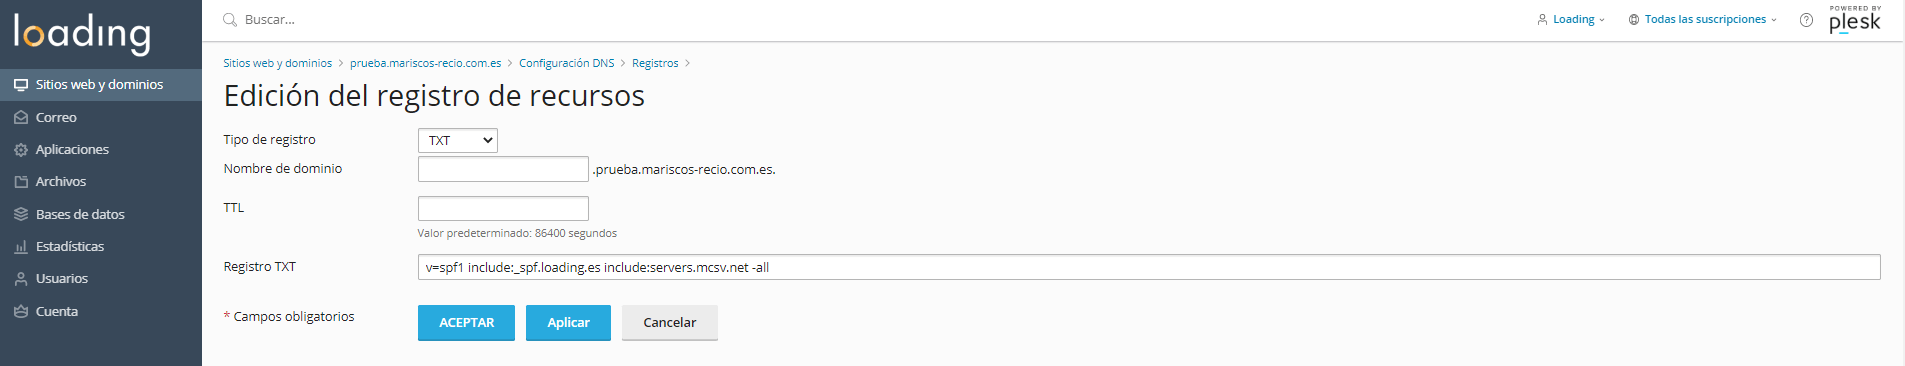Click the Aplicar button
The height and width of the screenshot is (366, 1905).
[x=568, y=323]
